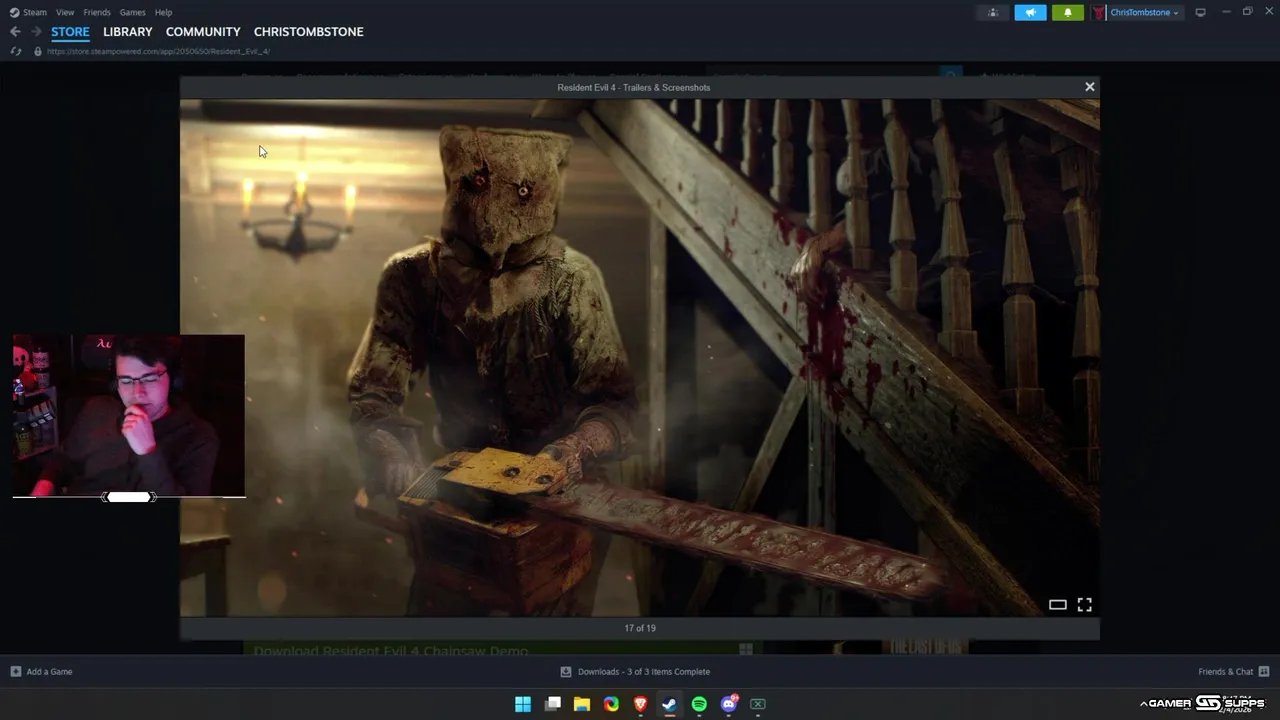Click Add a Game
The image size is (1280, 720).
41,672
